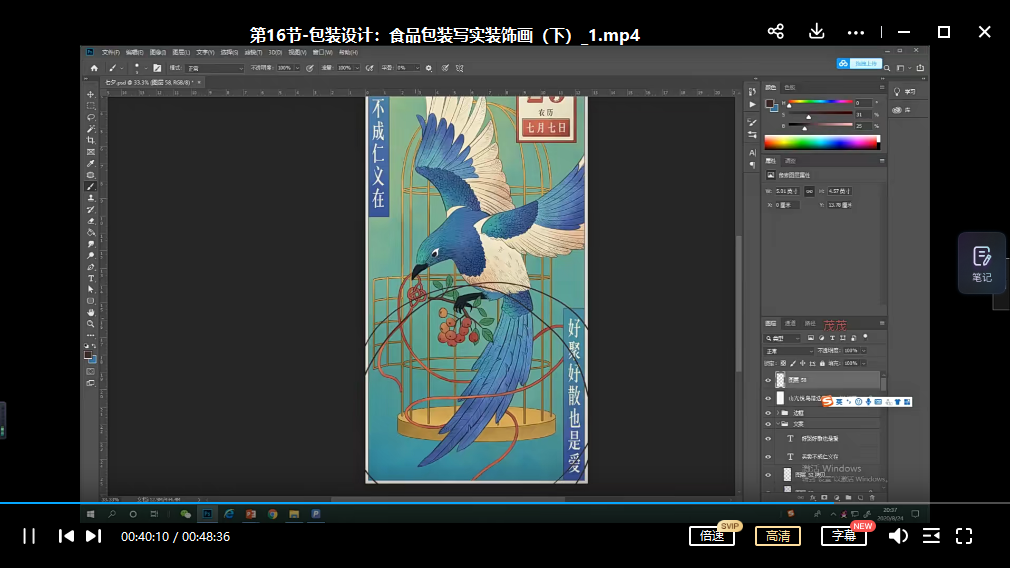The height and width of the screenshot is (568, 1010).
Task: Hide the text layer 好聚好散也是爱
Action: point(768,439)
